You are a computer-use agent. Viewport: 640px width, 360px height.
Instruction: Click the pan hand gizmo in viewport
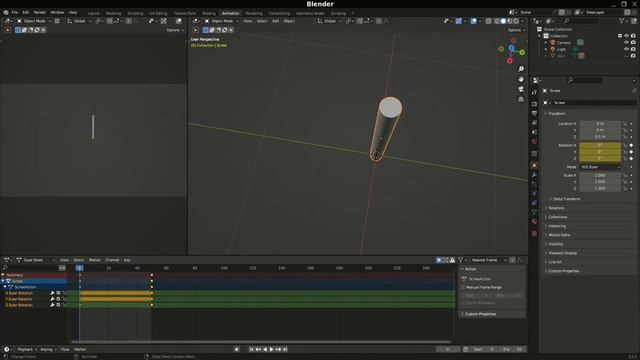[521, 79]
